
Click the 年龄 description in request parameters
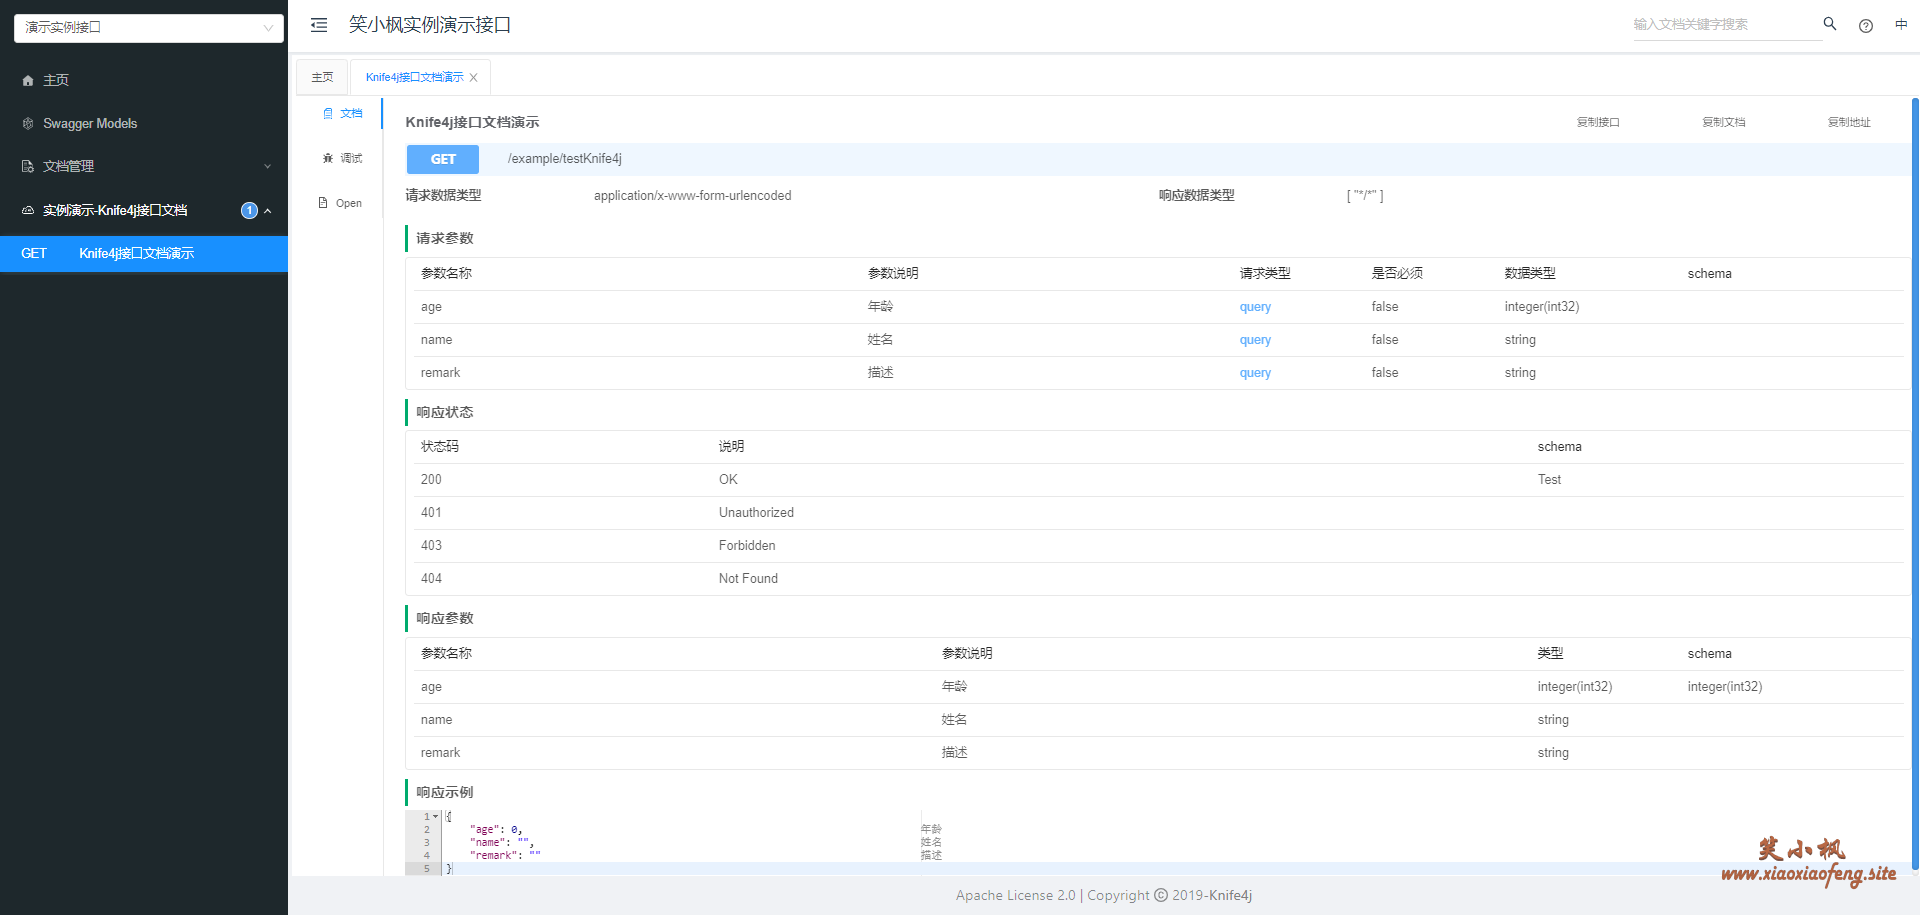(881, 307)
